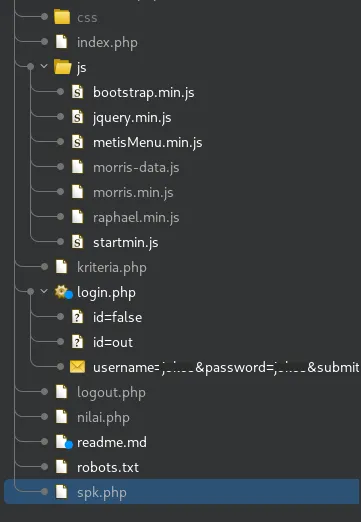Click the raphael.min.js file icon
The width and height of the screenshot is (361, 522).
[x=78, y=217]
